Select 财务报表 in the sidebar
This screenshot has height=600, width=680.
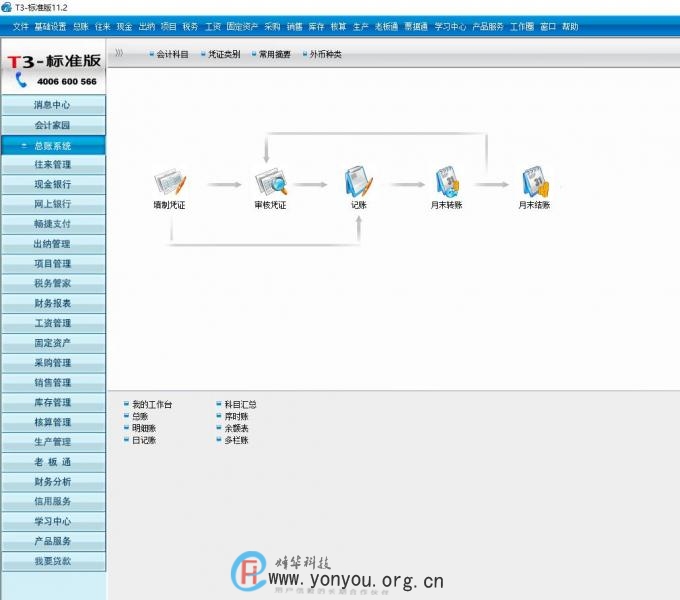click(x=53, y=303)
